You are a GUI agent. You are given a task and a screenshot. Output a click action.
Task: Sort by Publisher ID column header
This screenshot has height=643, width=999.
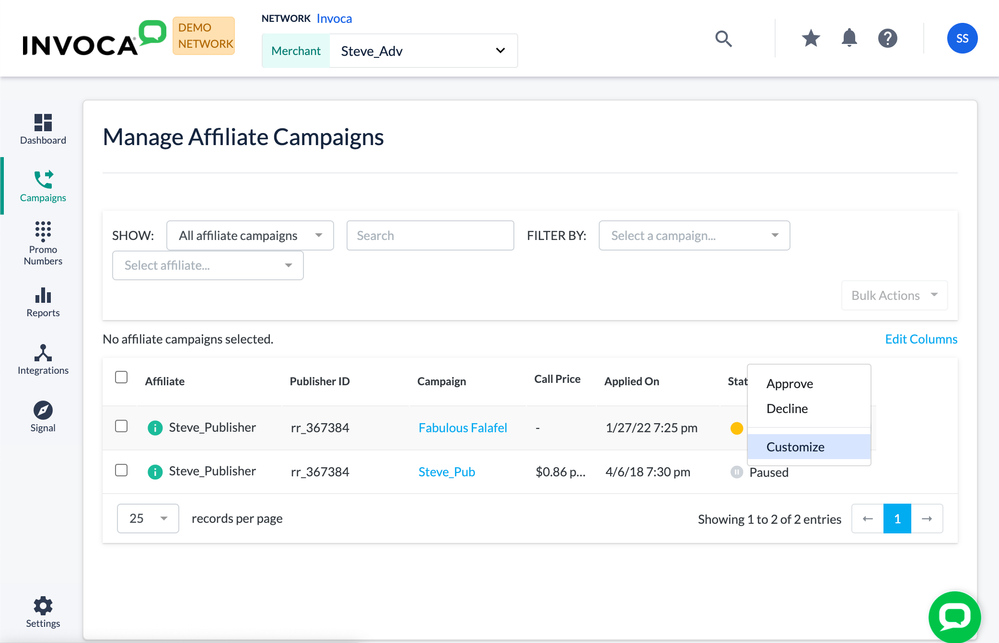(319, 381)
